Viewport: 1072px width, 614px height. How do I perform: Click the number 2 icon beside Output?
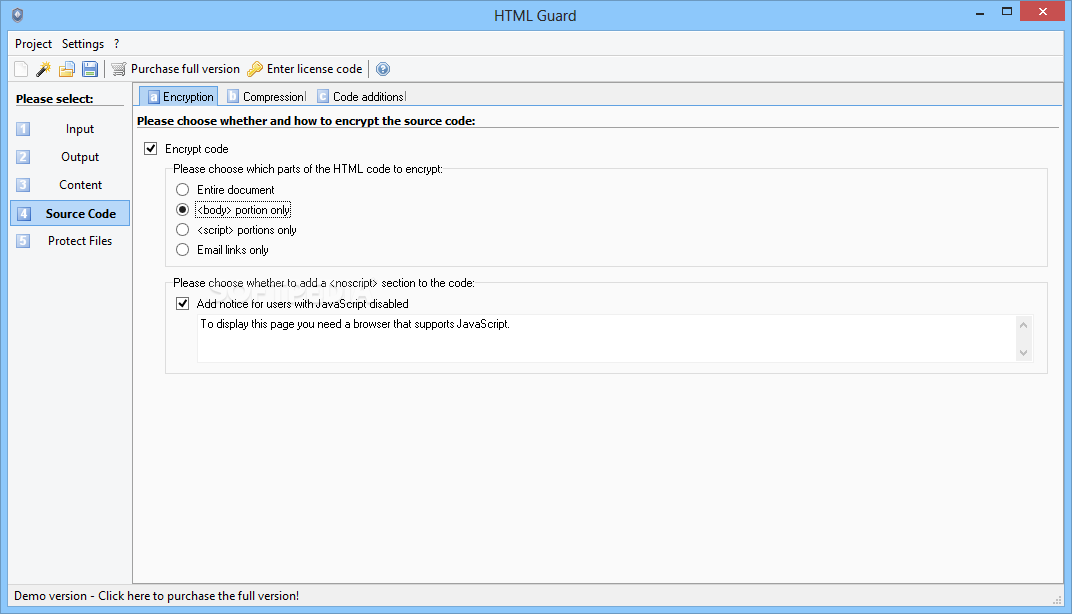pyautogui.click(x=23, y=157)
